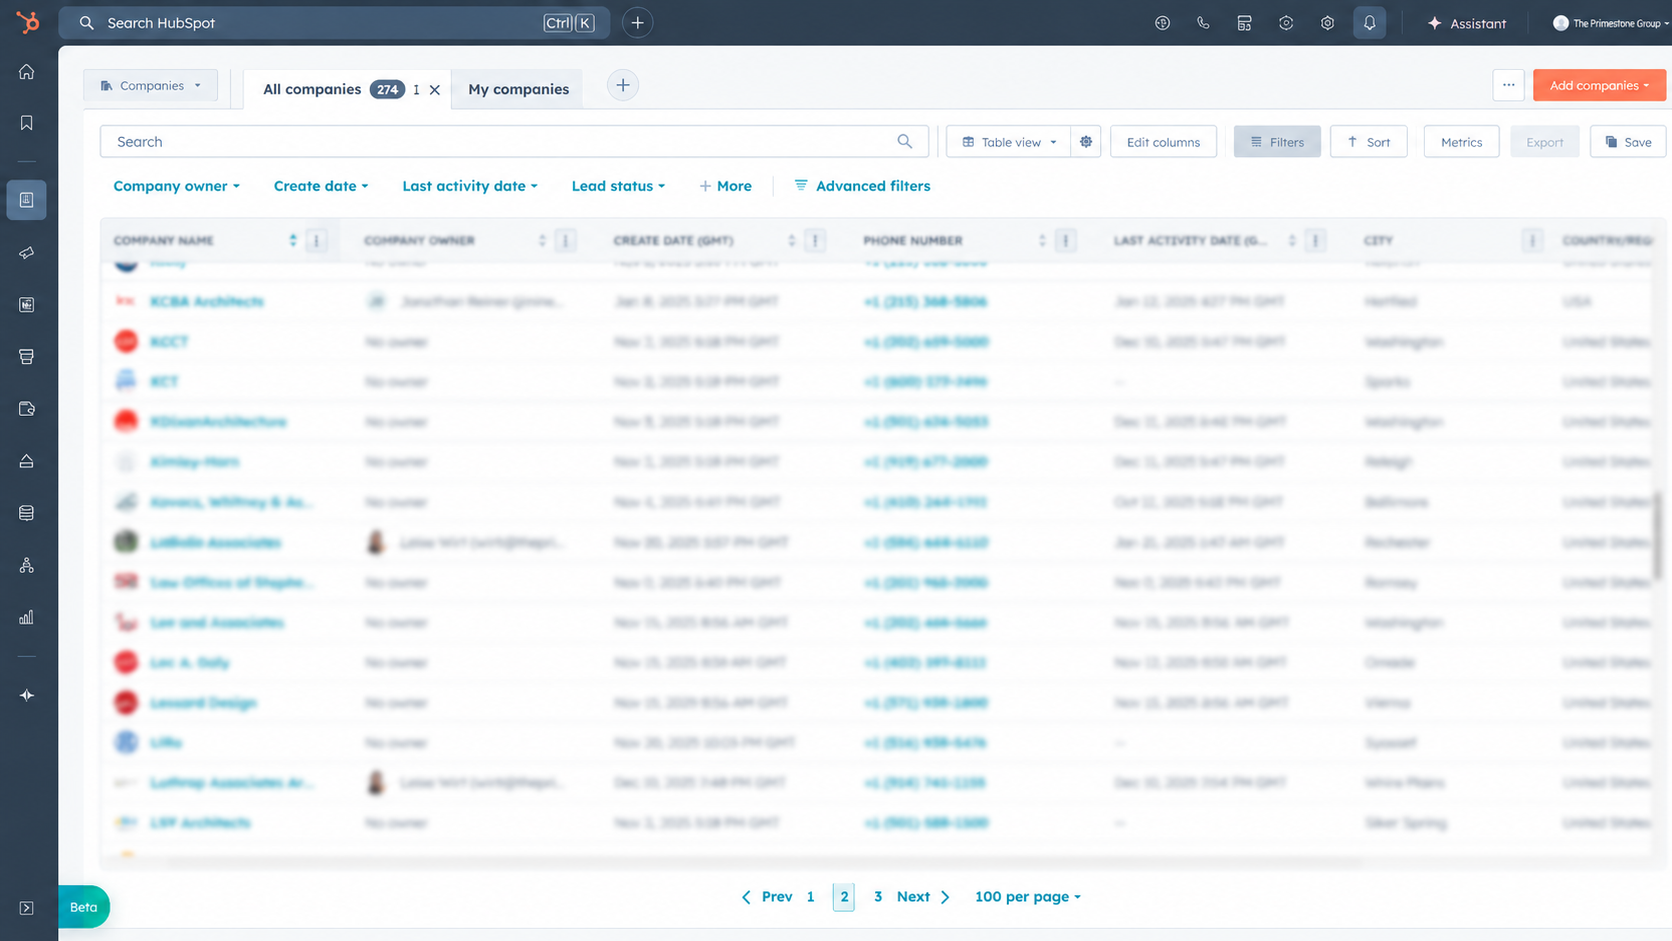Sort by Phone Number column arrows
1672x941 pixels.
[x=1042, y=240]
